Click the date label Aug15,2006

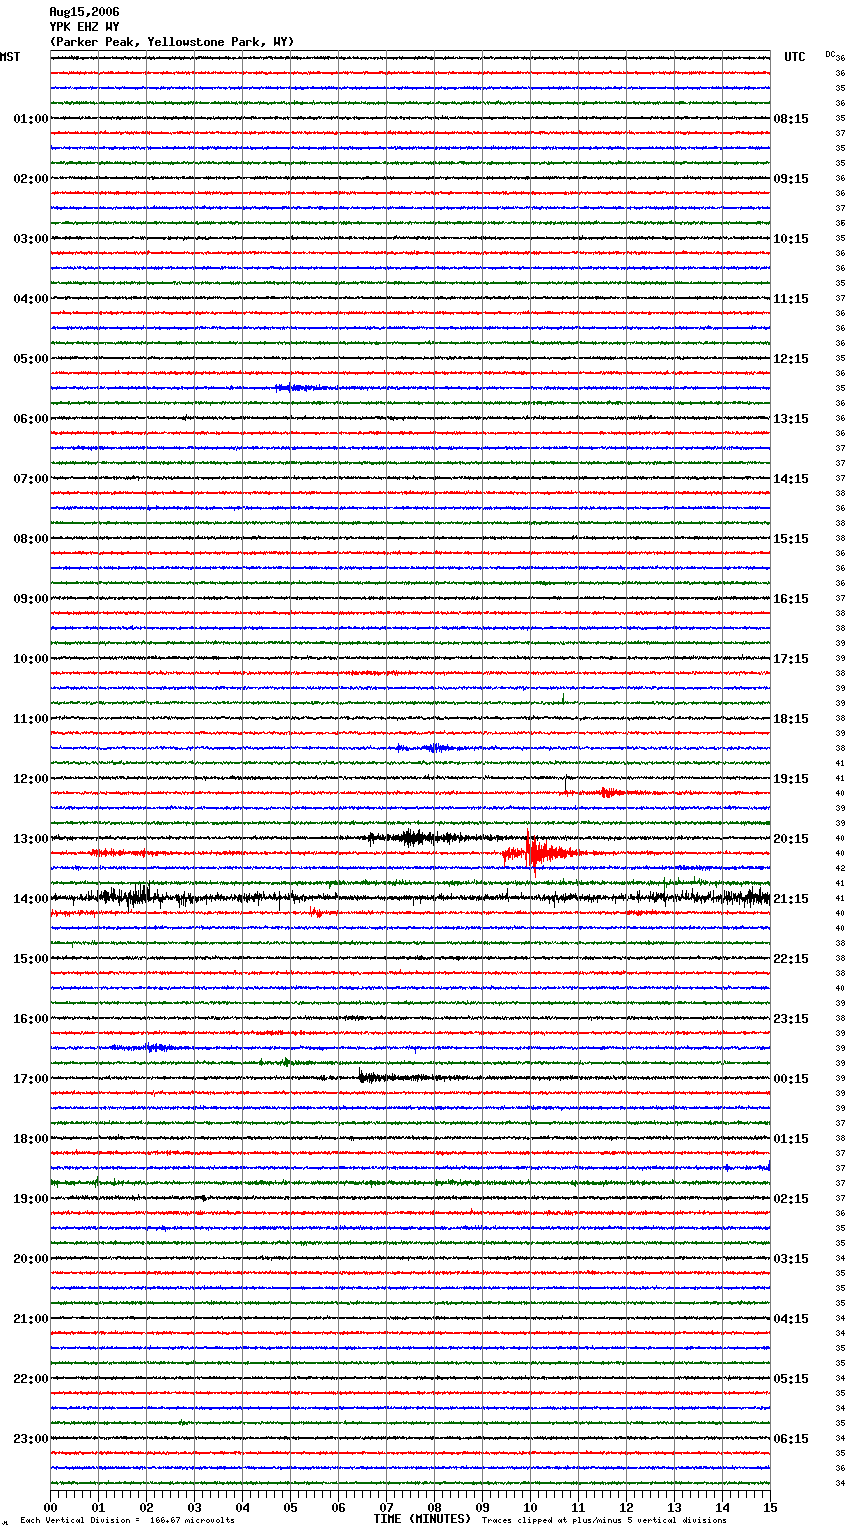(84, 12)
